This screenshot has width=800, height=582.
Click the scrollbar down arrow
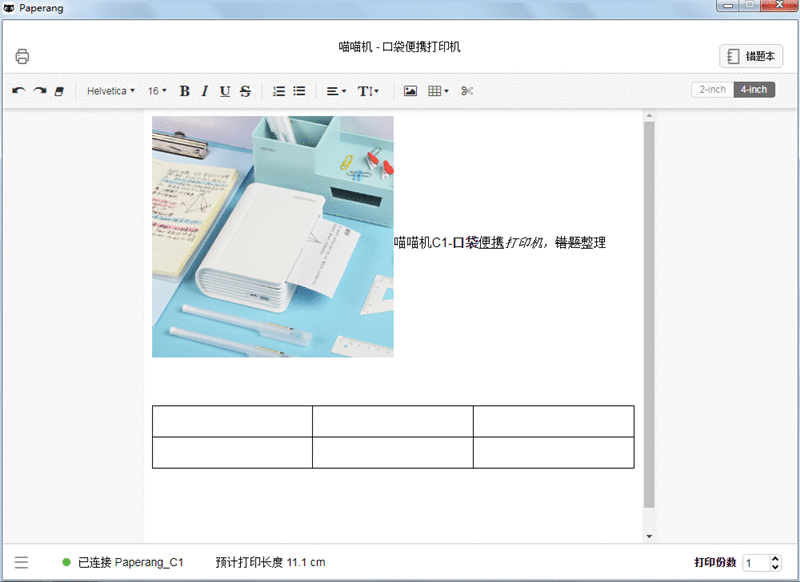pos(649,536)
